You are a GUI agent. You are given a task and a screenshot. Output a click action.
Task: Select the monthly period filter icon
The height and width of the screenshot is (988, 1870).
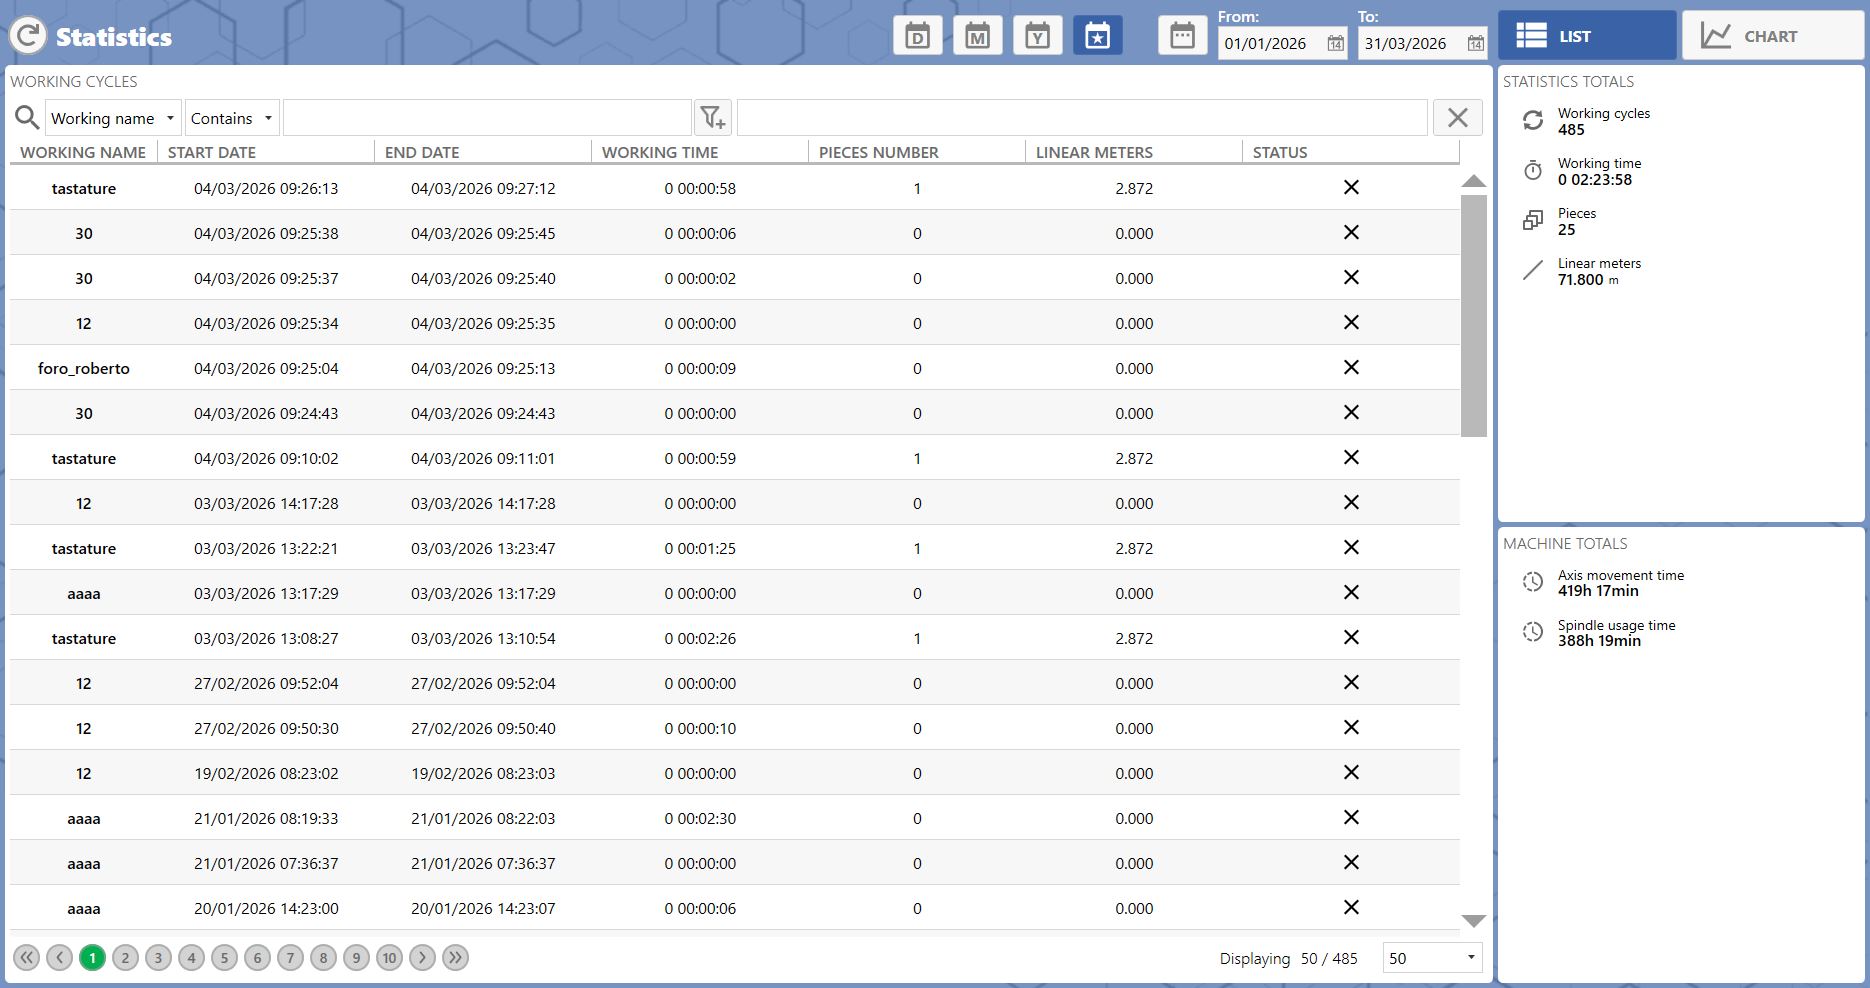click(x=977, y=36)
